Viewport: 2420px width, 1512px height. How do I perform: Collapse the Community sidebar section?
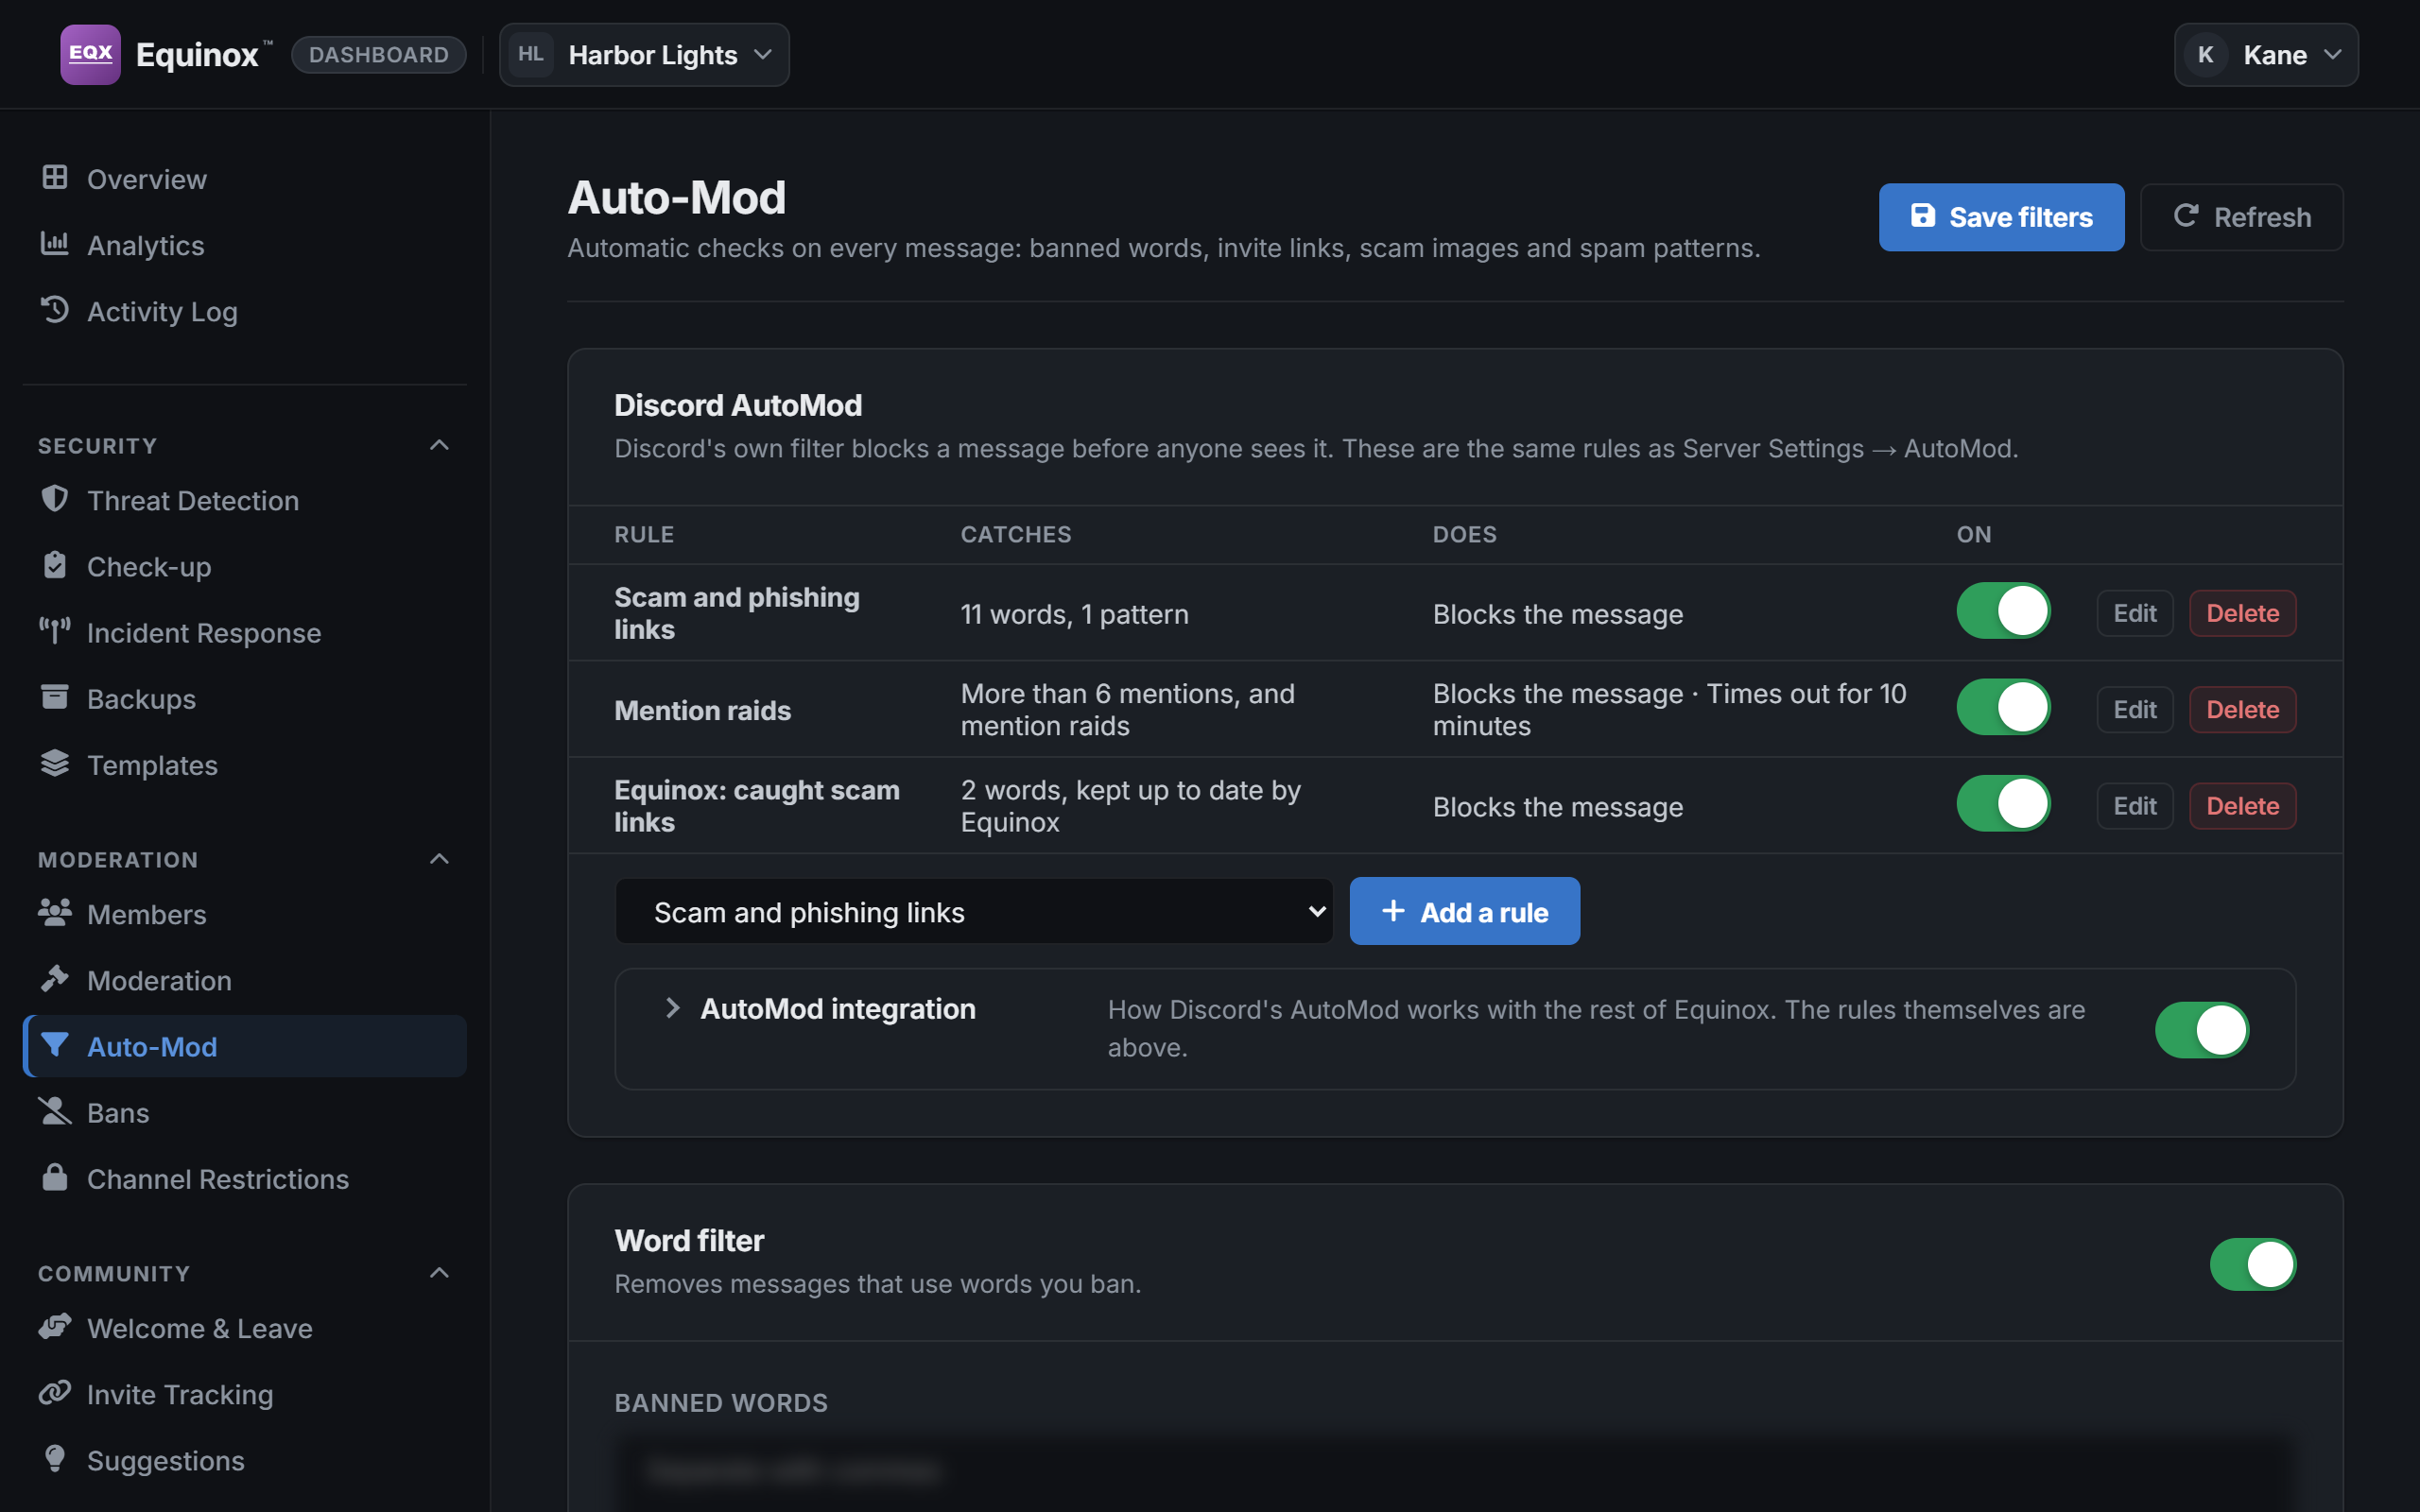click(439, 1273)
